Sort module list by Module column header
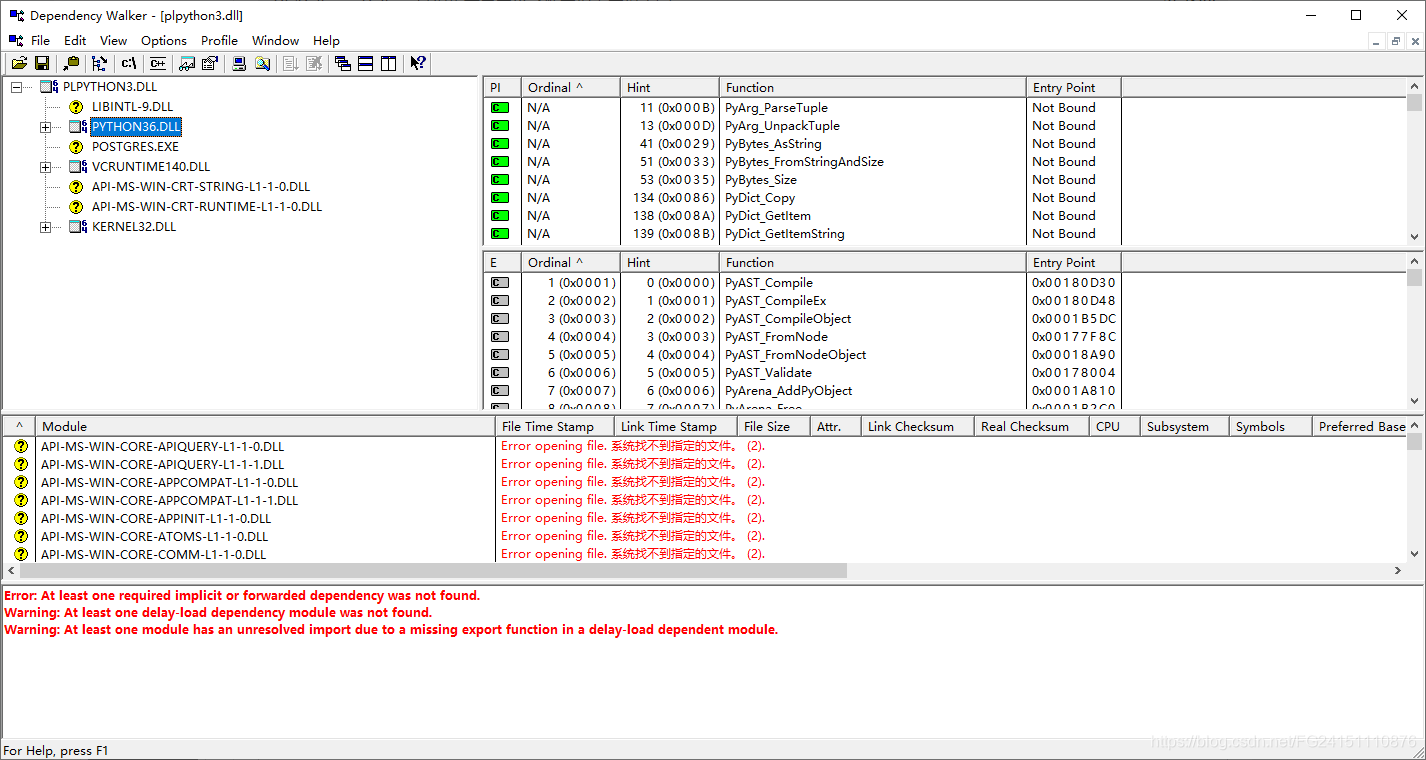The image size is (1426, 760). (x=265, y=427)
